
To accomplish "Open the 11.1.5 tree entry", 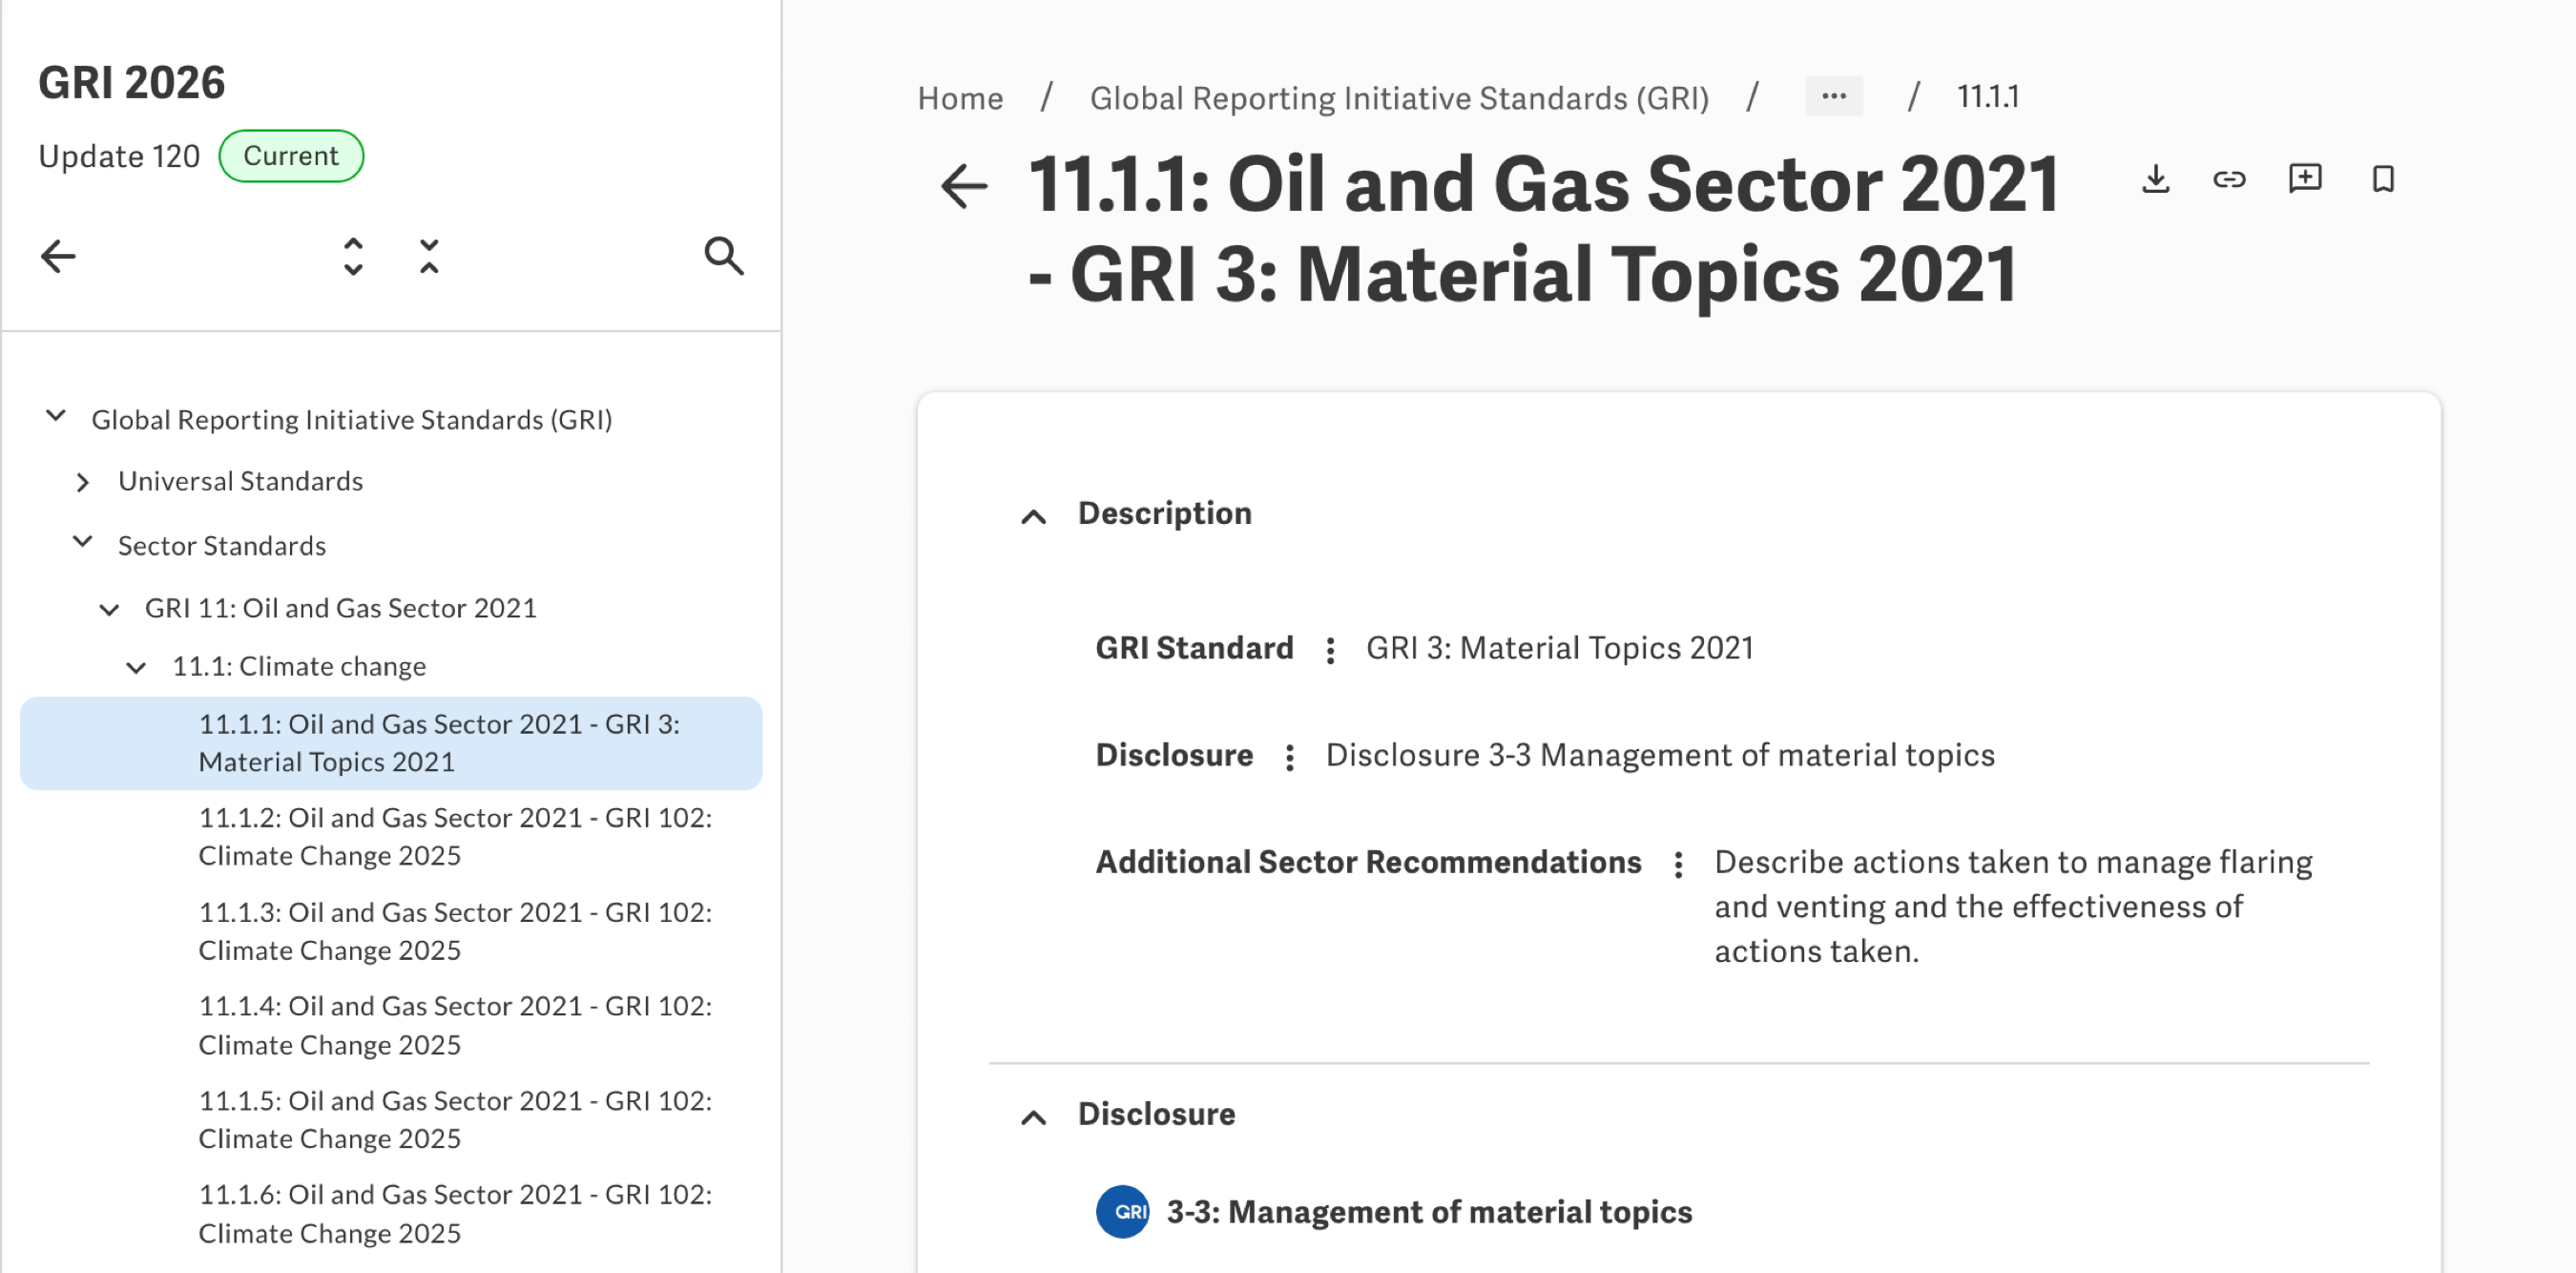I will [455, 1119].
